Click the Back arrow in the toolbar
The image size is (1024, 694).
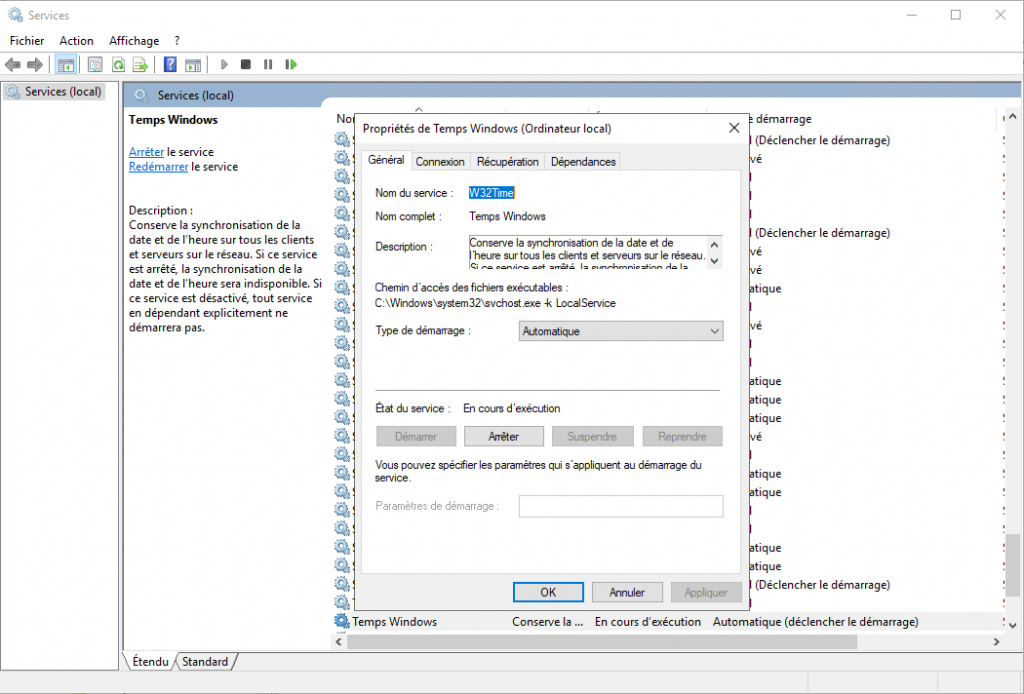tap(13, 65)
